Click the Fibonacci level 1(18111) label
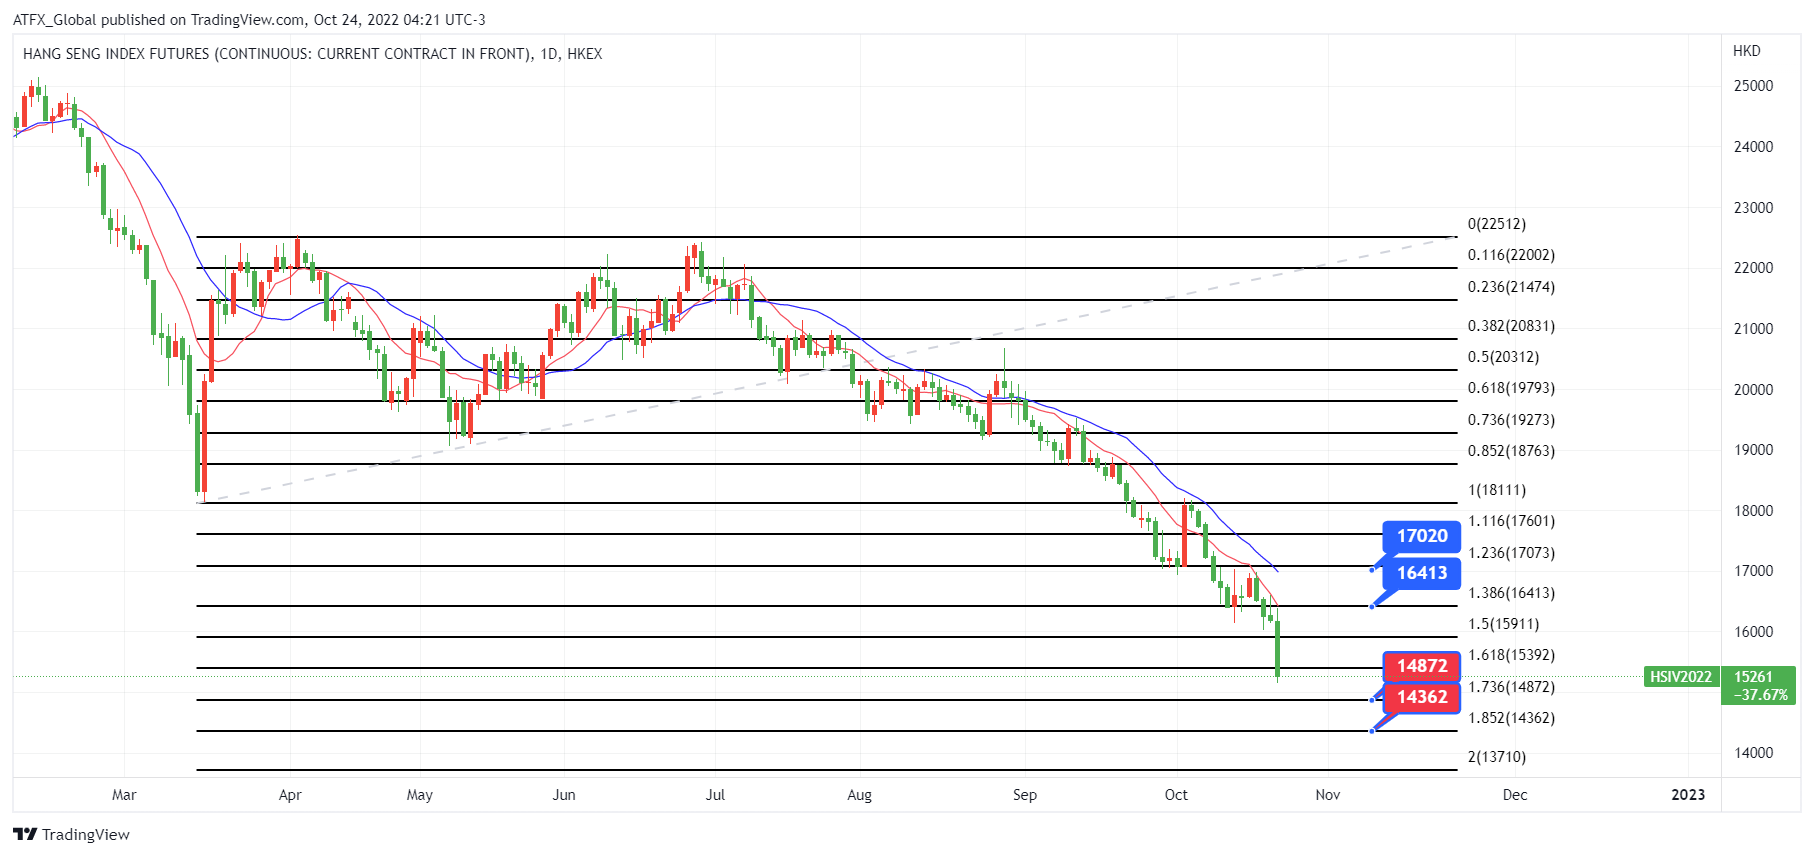This screenshot has width=1814, height=856. (1497, 490)
